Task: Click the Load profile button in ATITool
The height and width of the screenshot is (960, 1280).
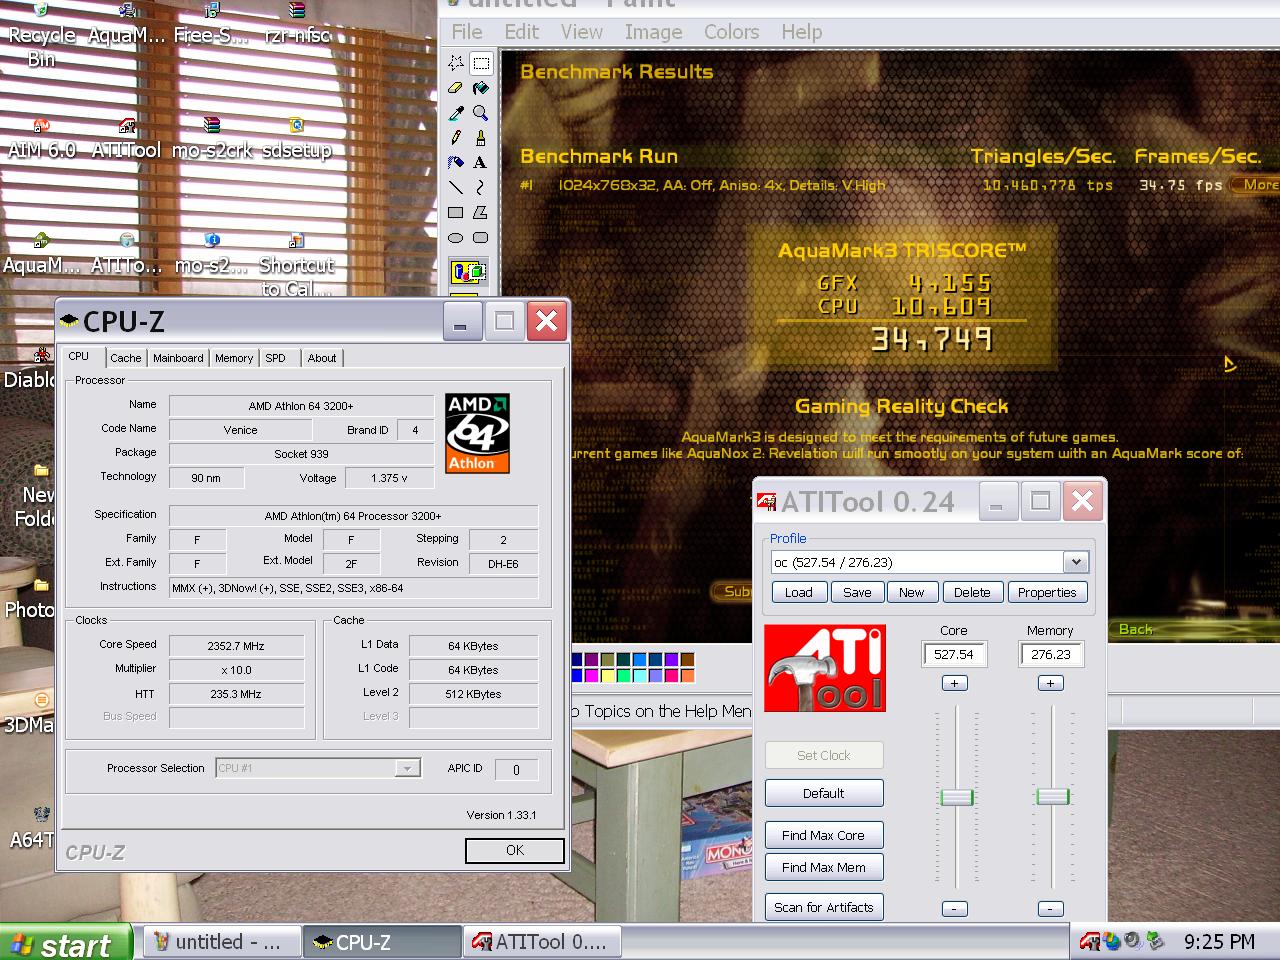Action: click(799, 592)
